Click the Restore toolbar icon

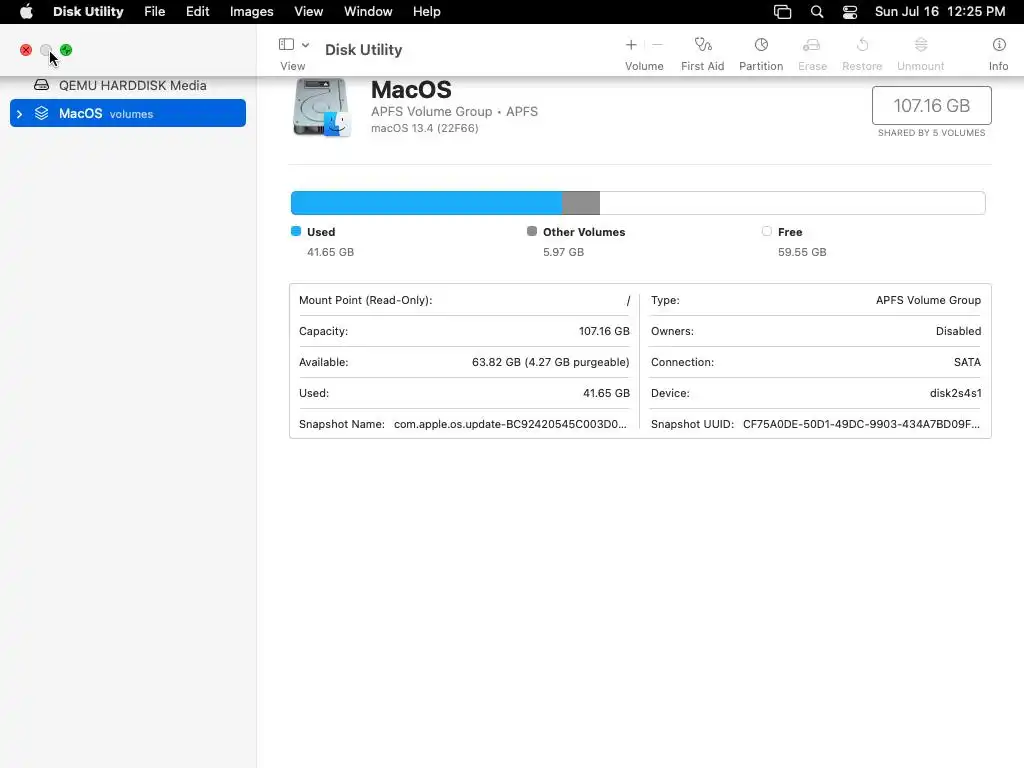[862, 44]
